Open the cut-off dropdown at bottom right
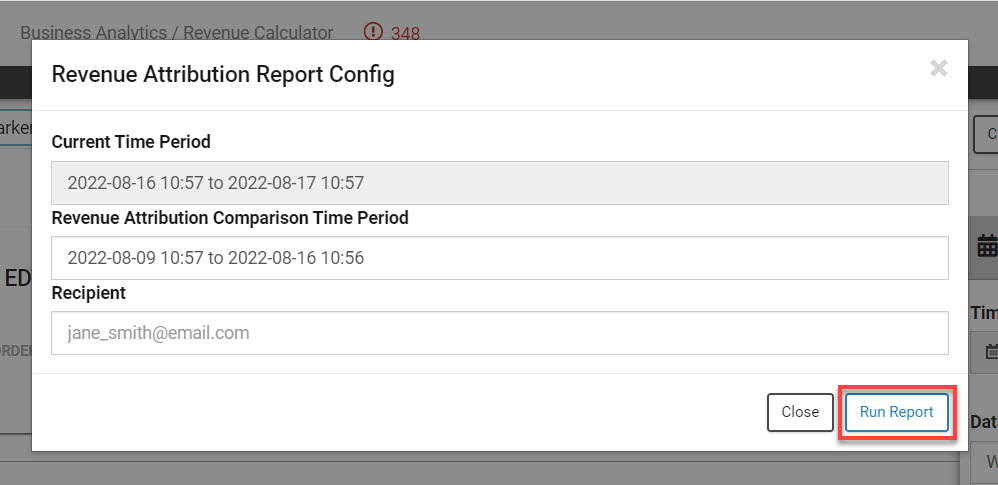Viewport: 998px width, 485px height. (x=987, y=463)
